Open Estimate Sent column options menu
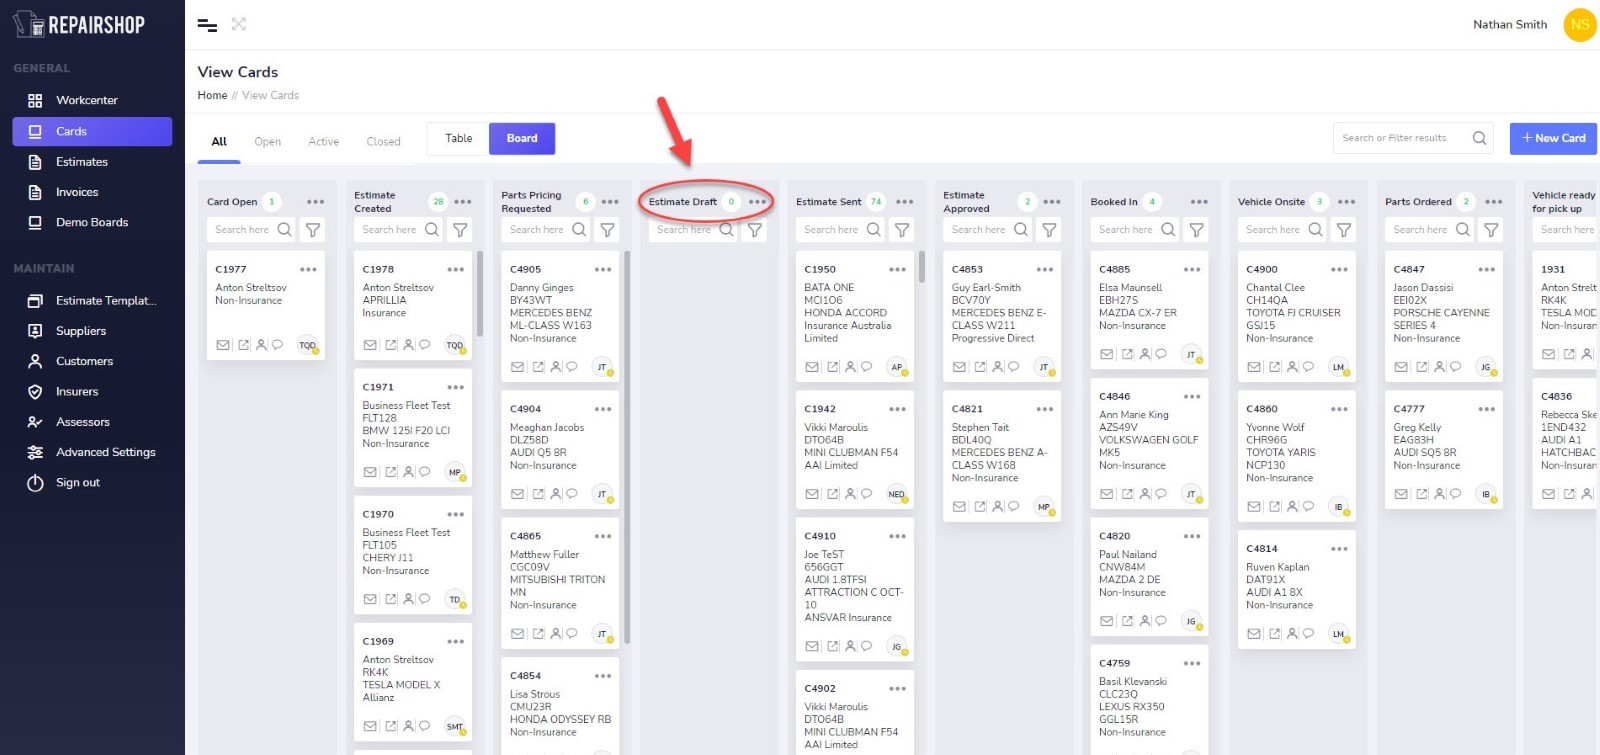Viewport: 1600px width, 755px height. tap(905, 202)
